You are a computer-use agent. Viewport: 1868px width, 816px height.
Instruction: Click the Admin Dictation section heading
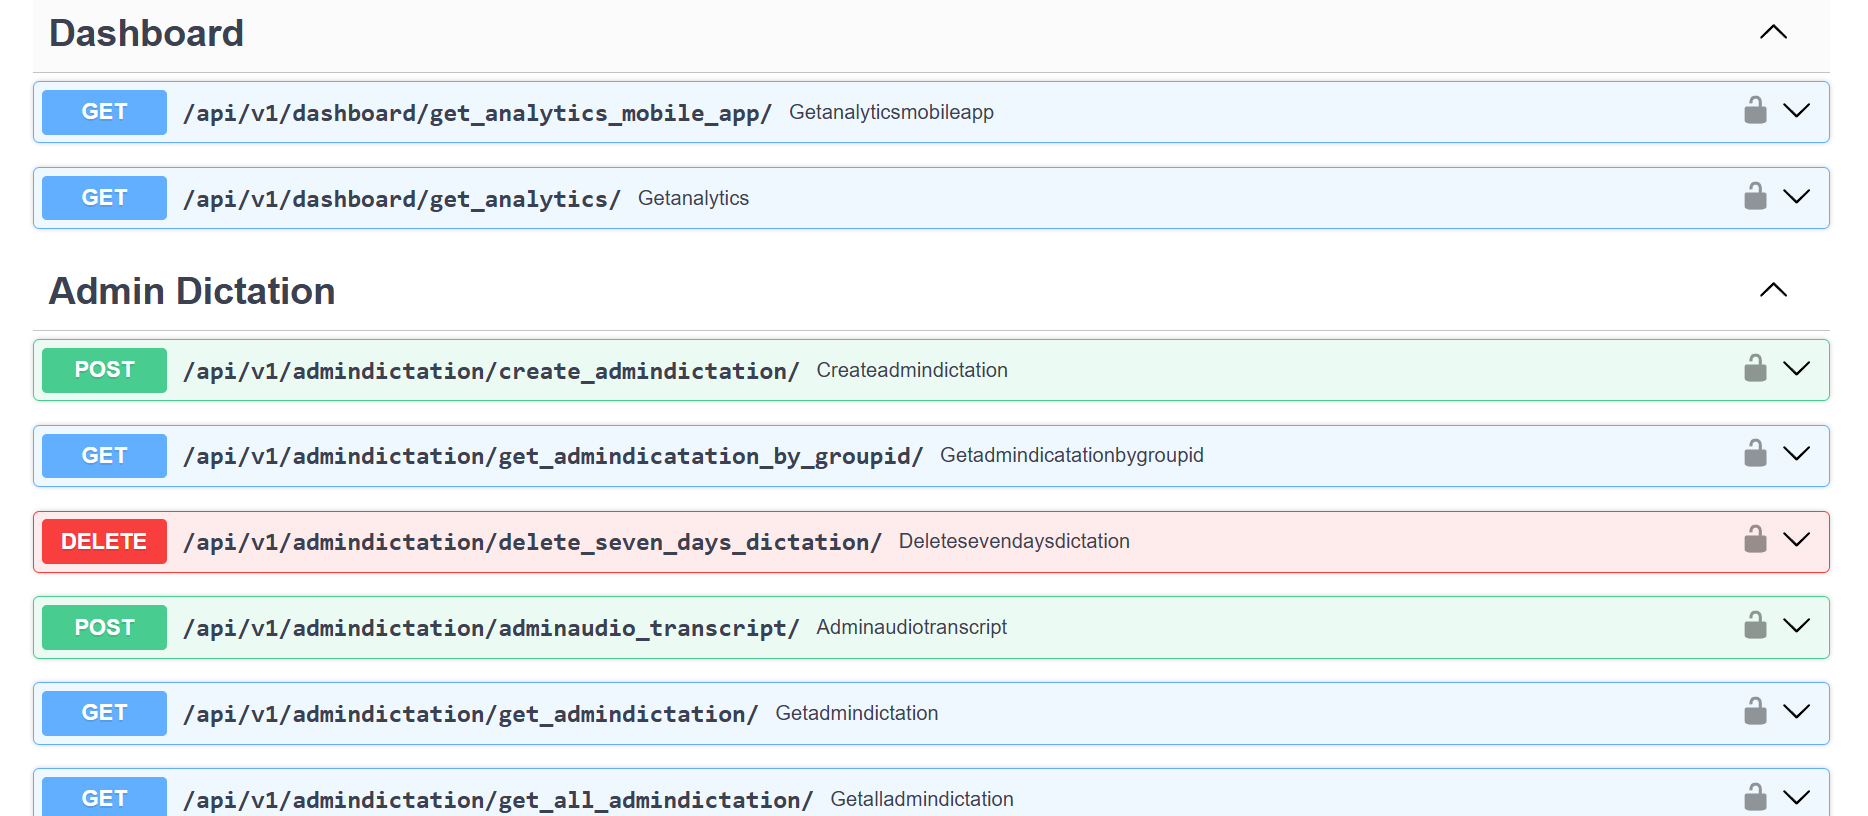[192, 291]
